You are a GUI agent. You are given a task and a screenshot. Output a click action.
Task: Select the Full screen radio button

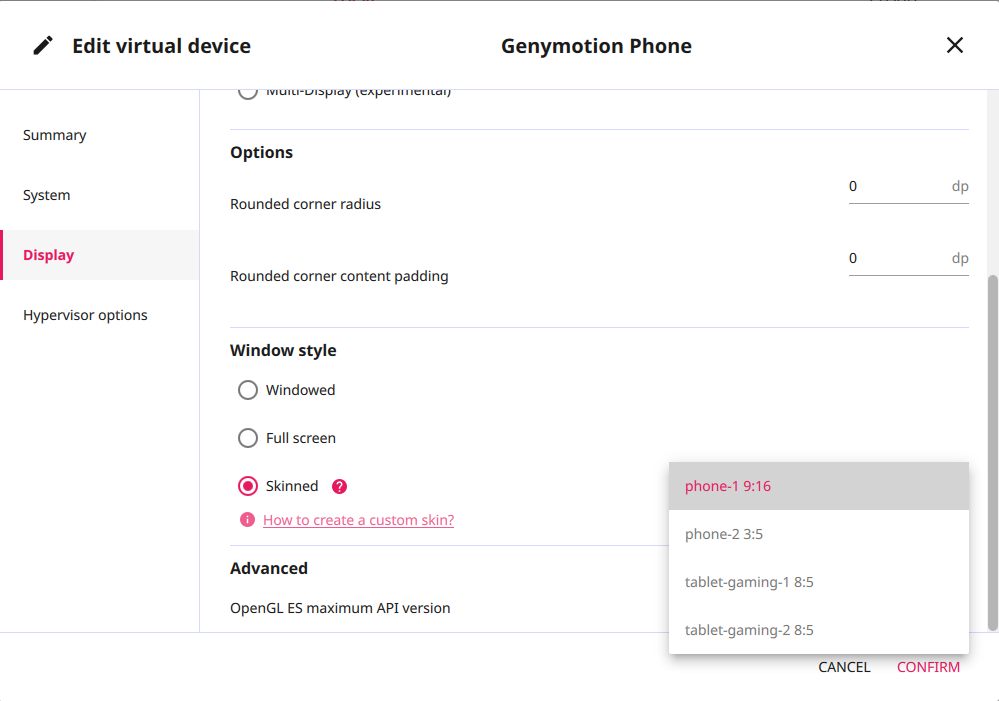click(x=248, y=438)
